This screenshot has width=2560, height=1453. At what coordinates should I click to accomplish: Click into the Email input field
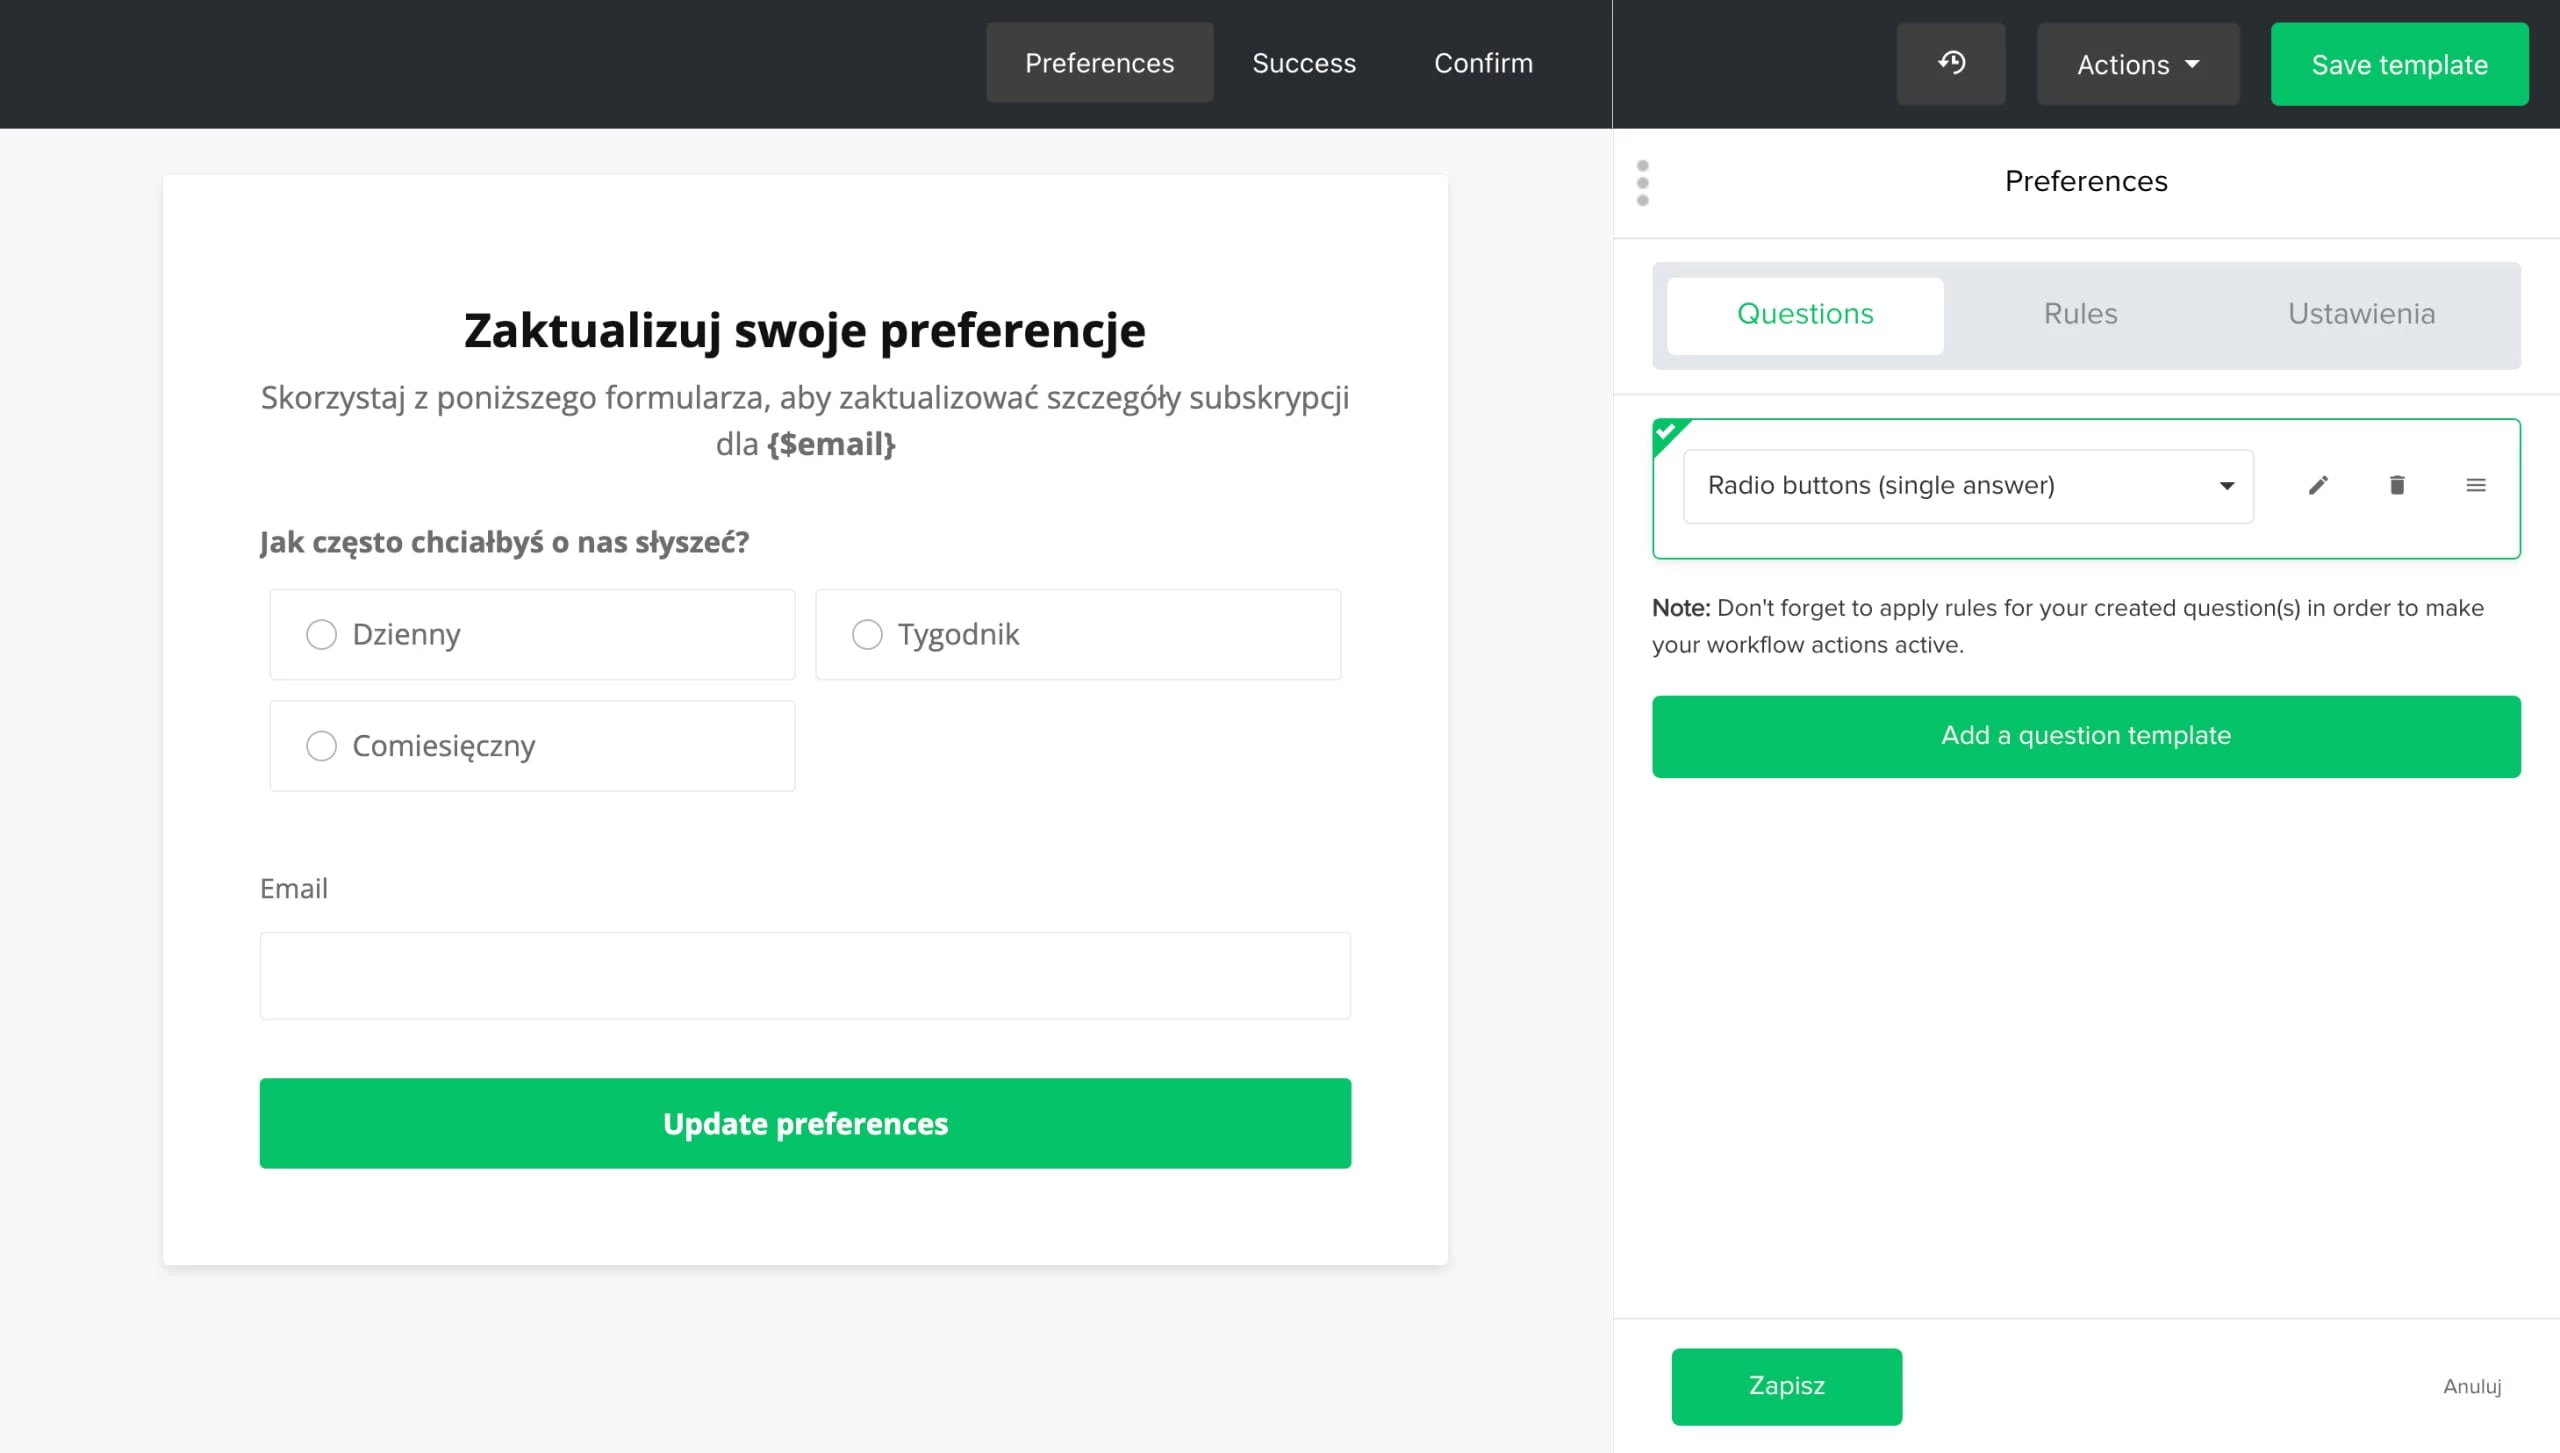[805, 976]
